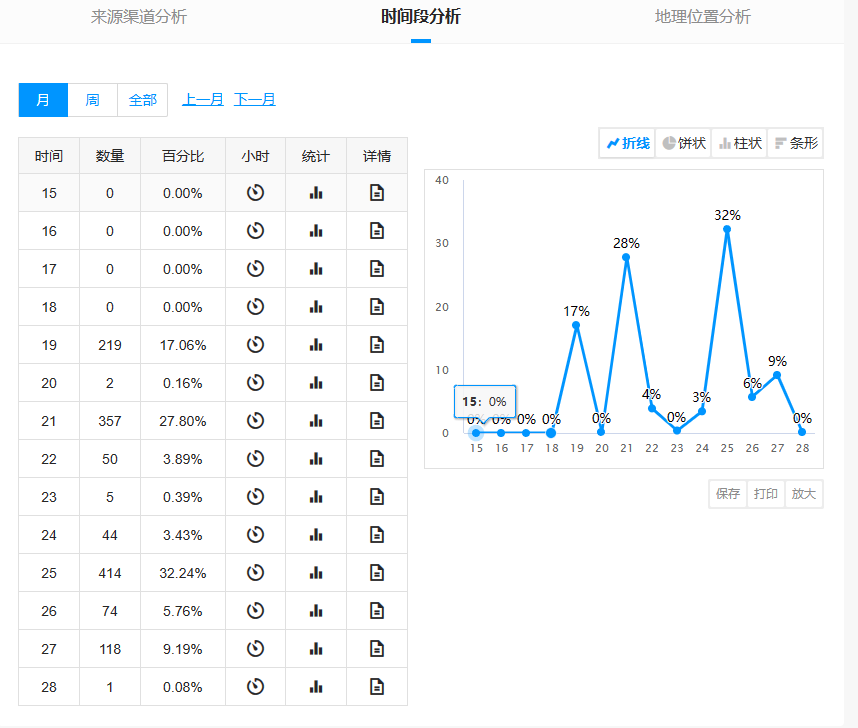
Task: Select the 折线 line chart type
Action: tap(628, 143)
